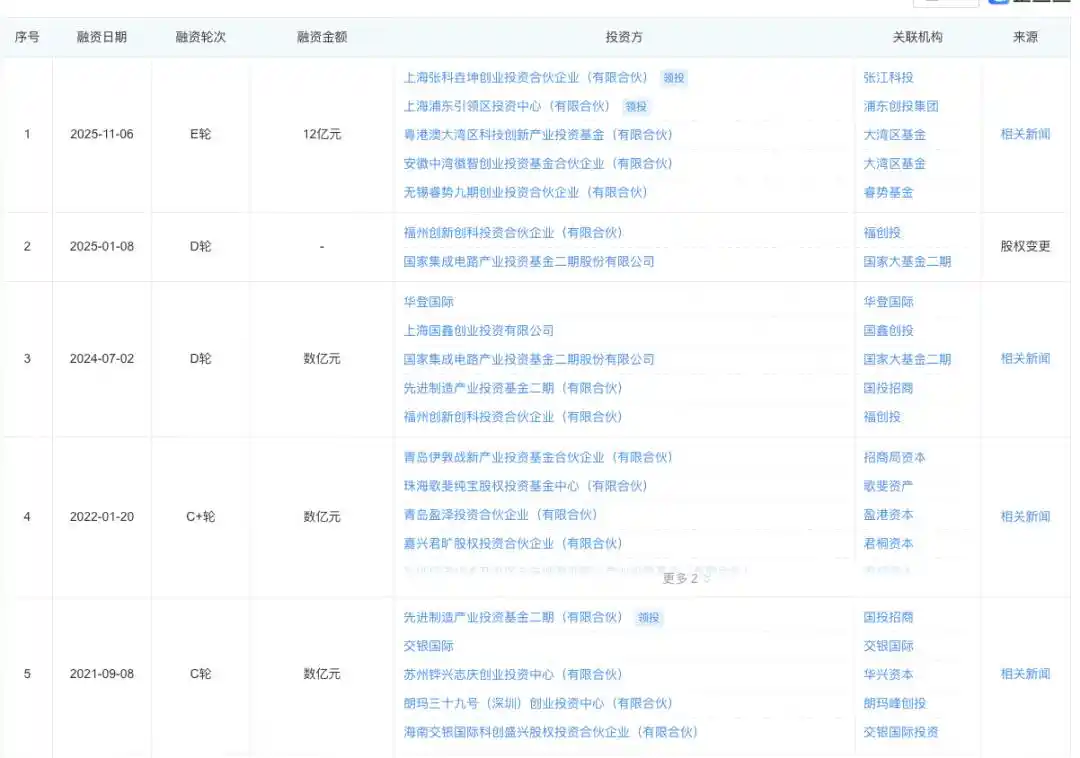Image resolution: width=1080 pixels, height=758 pixels.
Task: Open related institution 交银国际投资
Action: (901, 733)
